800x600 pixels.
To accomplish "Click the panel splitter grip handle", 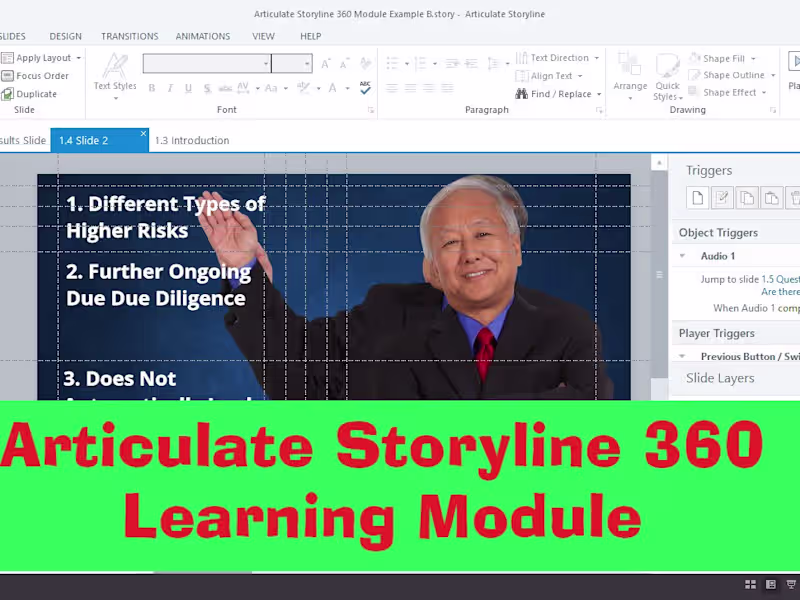I will [x=659, y=275].
